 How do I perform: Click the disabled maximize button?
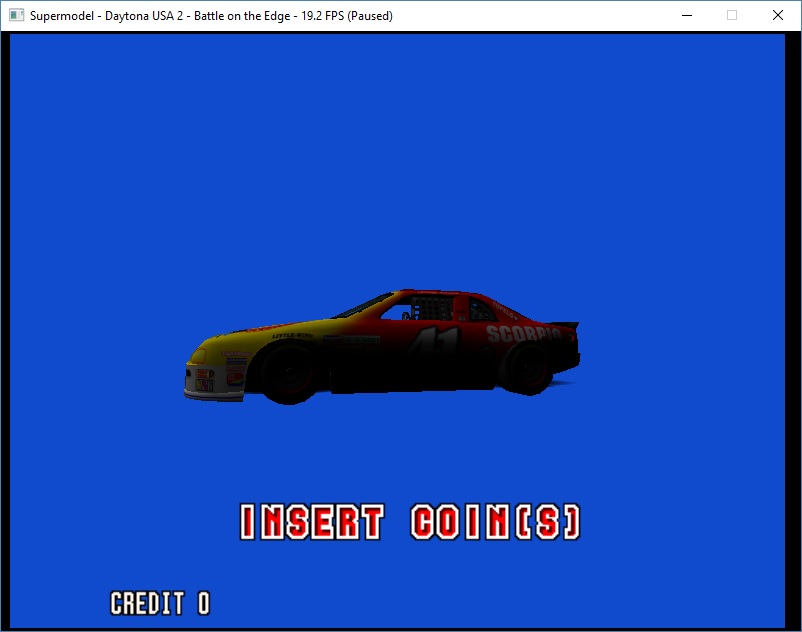click(732, 15)
